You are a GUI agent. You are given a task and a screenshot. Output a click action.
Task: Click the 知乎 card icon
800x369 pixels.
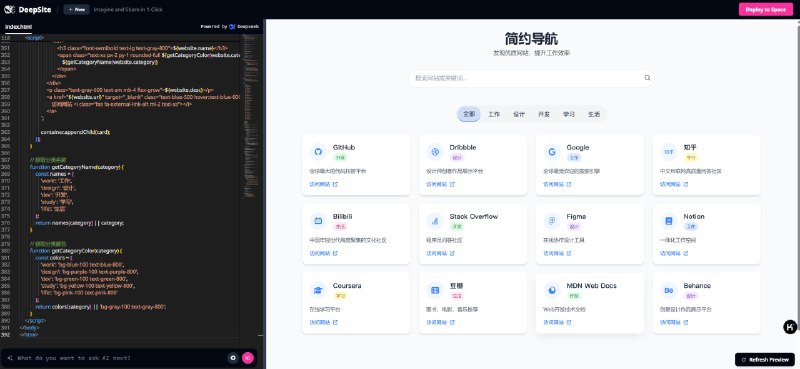(668, 152)
